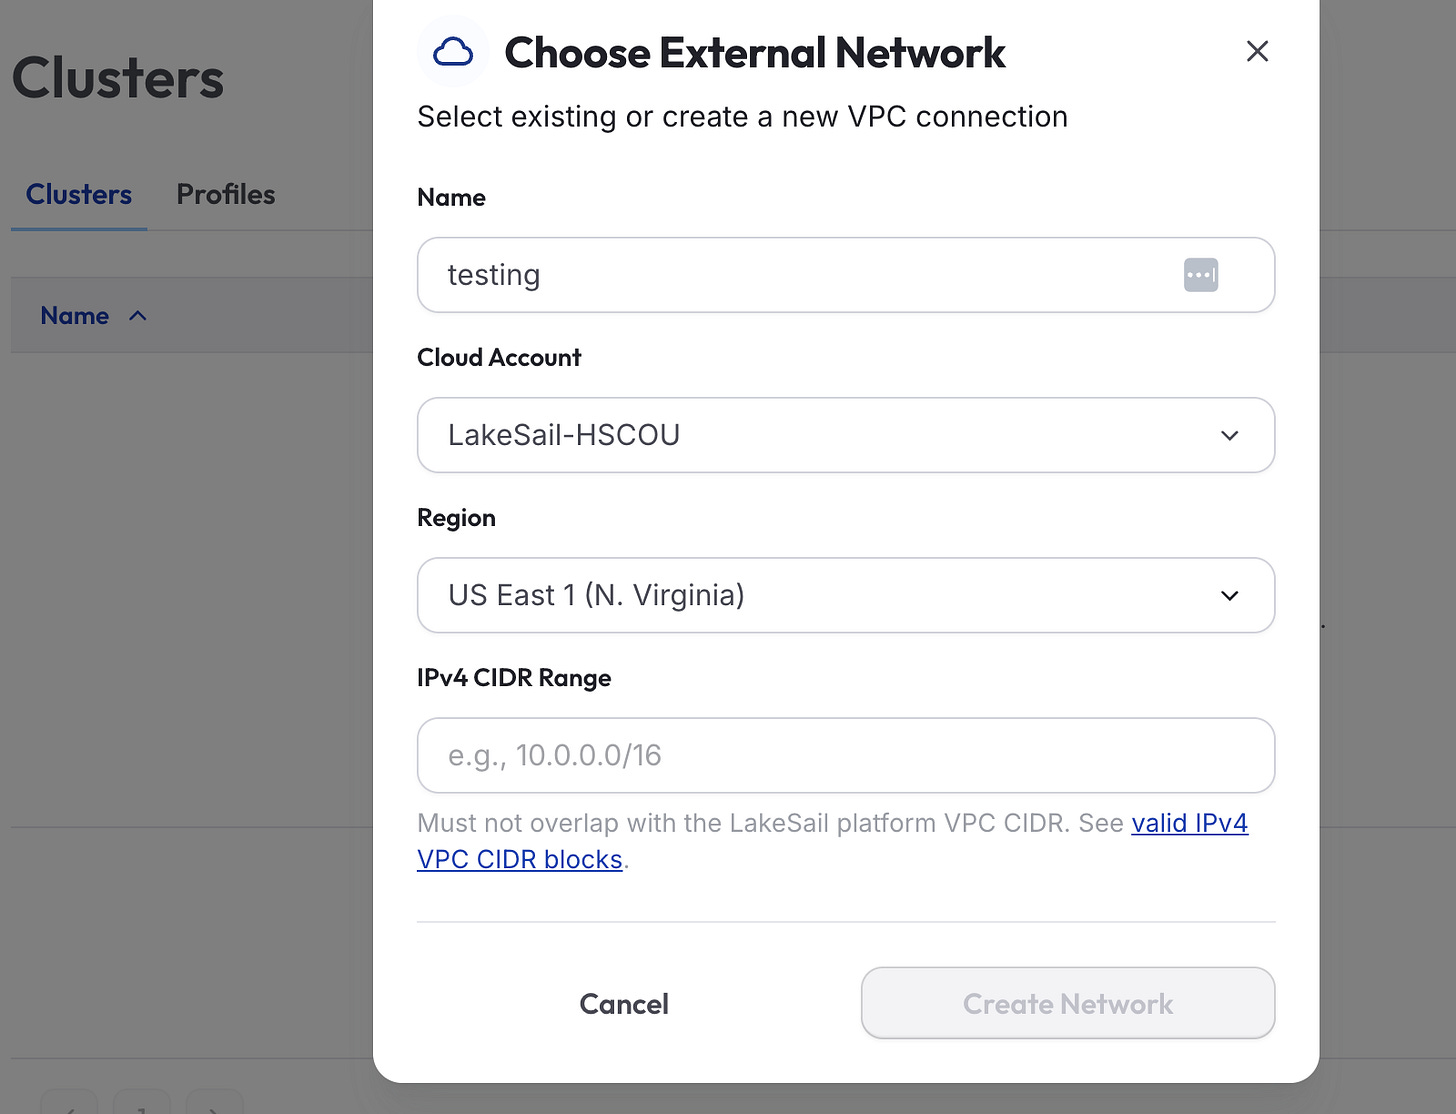
Task: Close the Choose External Network dialog
Action: click(x=1257, y=51)
